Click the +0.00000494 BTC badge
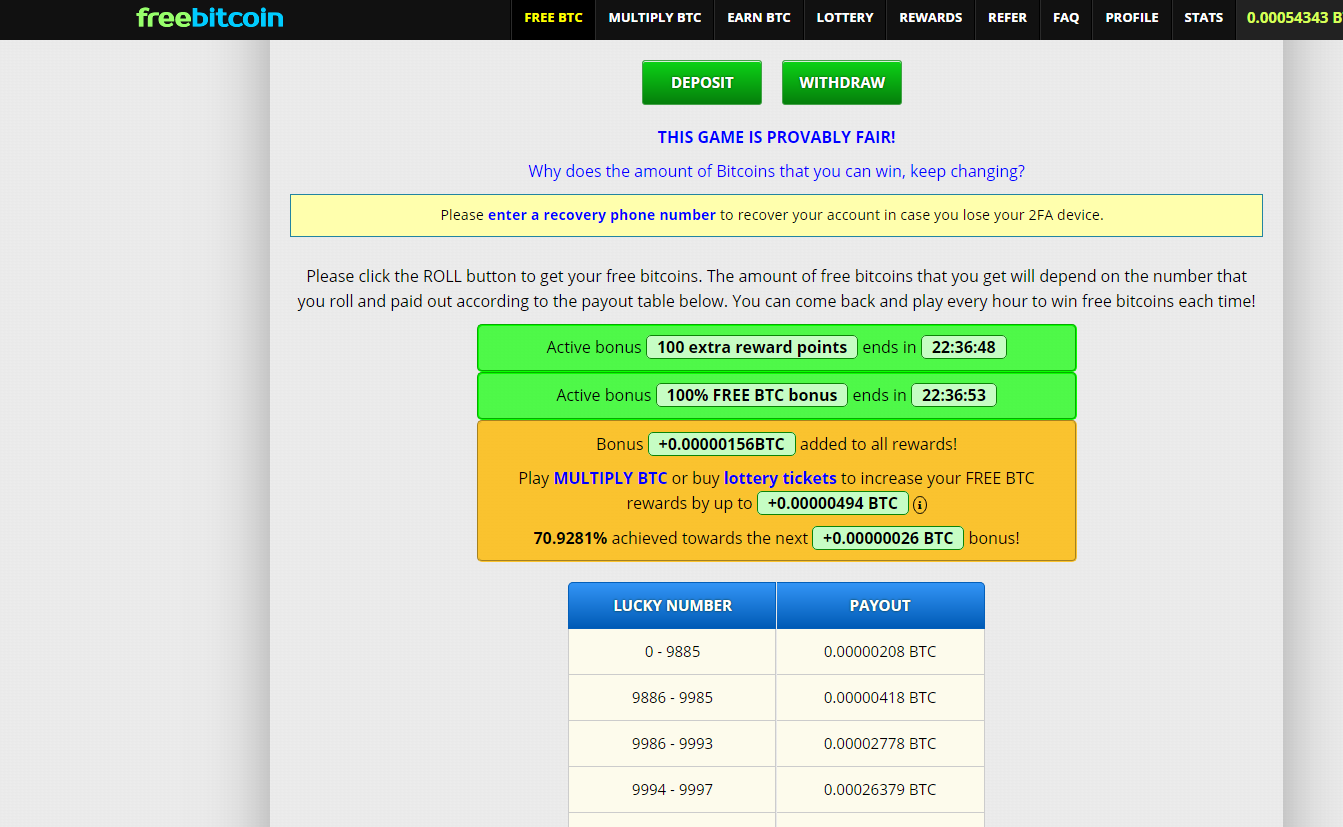This screenshot has width=1343, height=827. 833,503
